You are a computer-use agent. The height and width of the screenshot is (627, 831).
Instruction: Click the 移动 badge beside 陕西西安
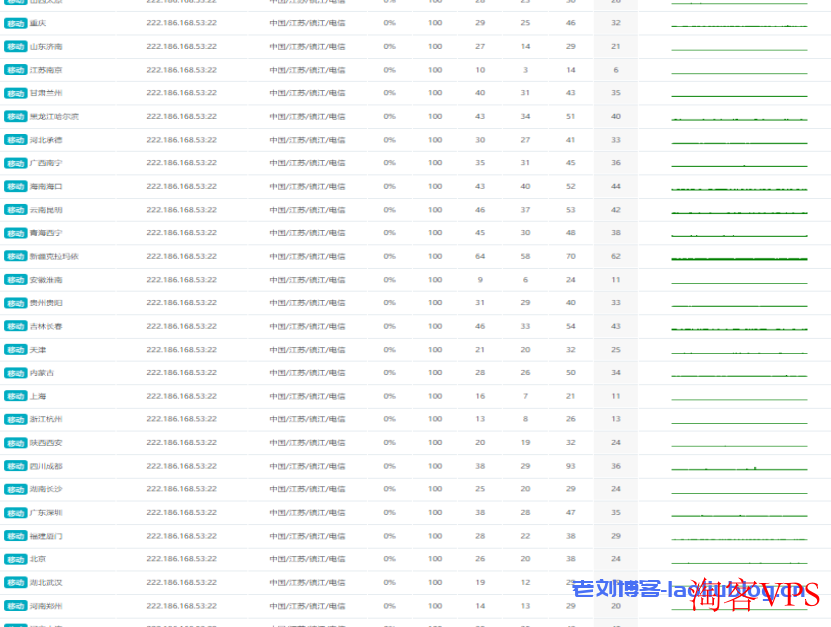point(15,443)
